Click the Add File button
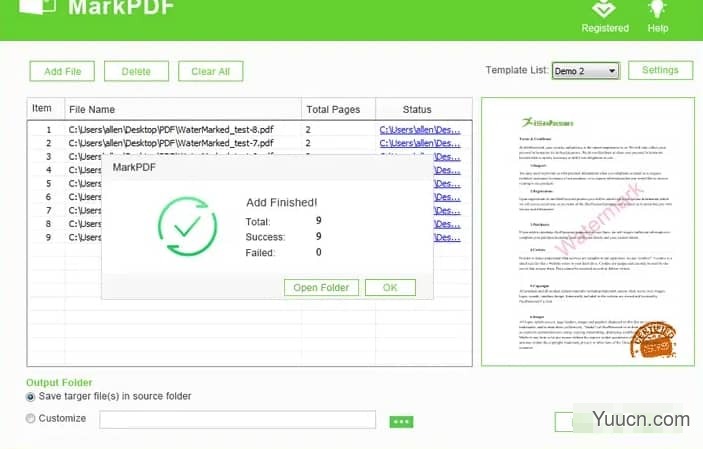The width and height of the screenshot is (703, 449). coord(62,71)
